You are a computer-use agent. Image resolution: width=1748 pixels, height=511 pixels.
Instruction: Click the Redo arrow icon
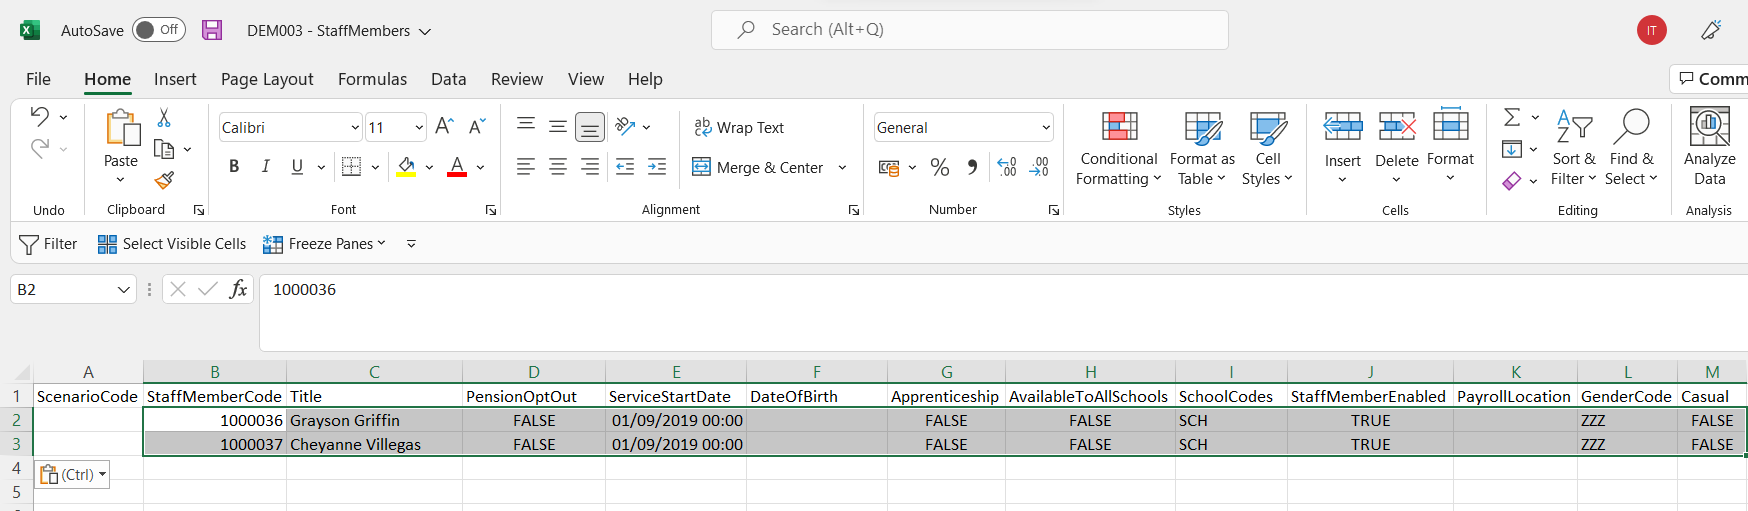tap(40, 149)
